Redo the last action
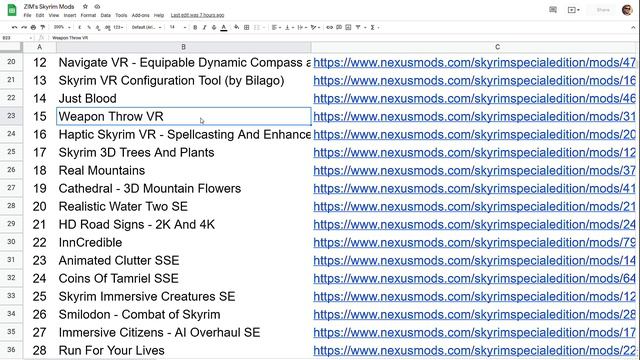 pyautogui.click(x=24, y=27)
